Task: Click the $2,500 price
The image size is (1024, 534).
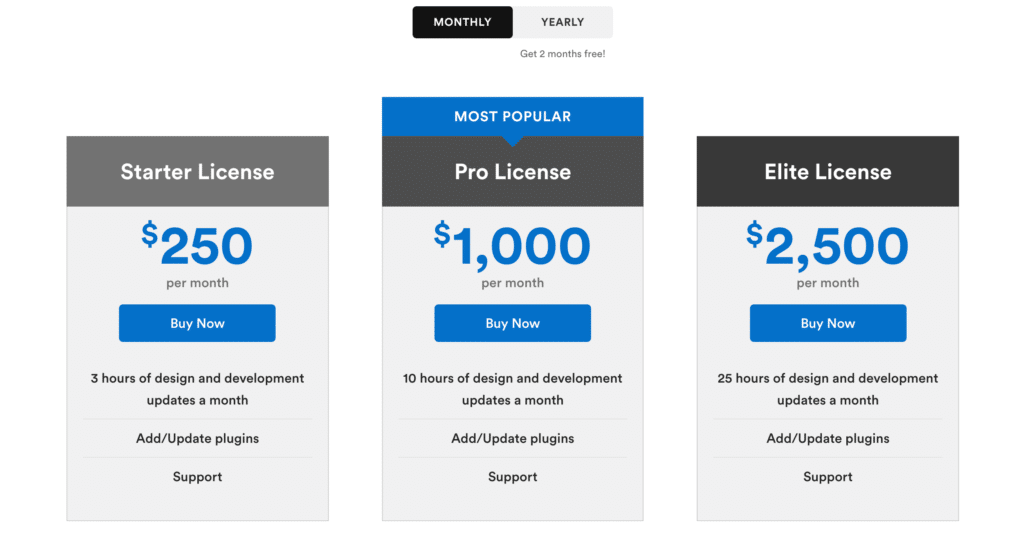Action: 827,245
